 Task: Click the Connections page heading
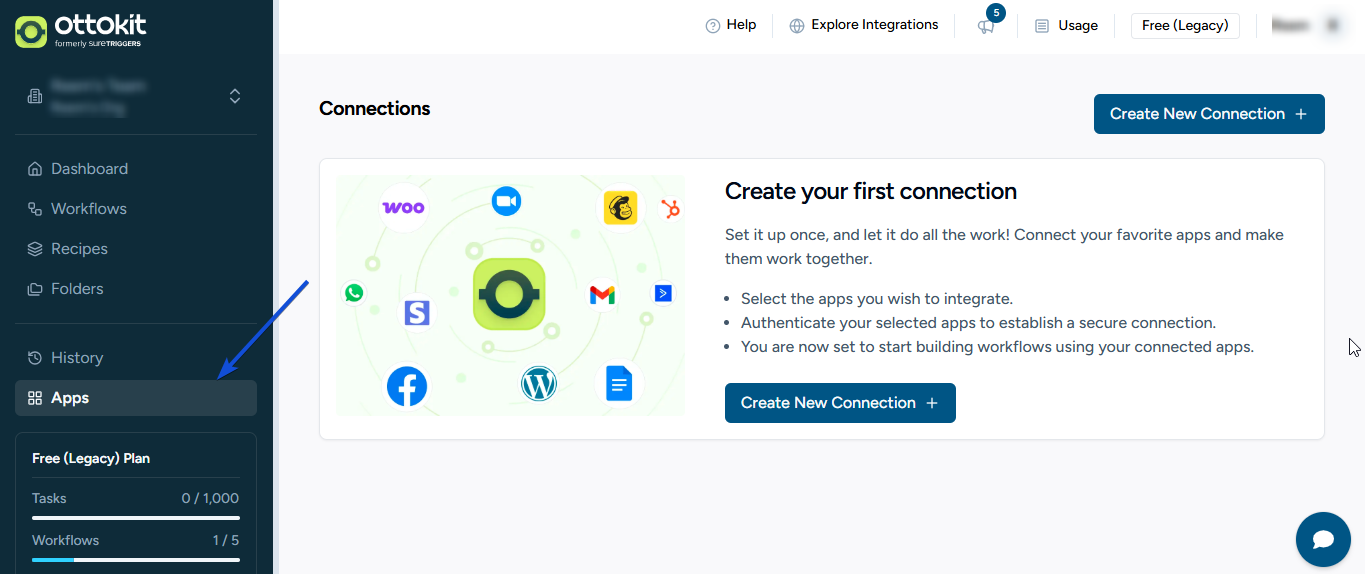[x=375, y=109]
